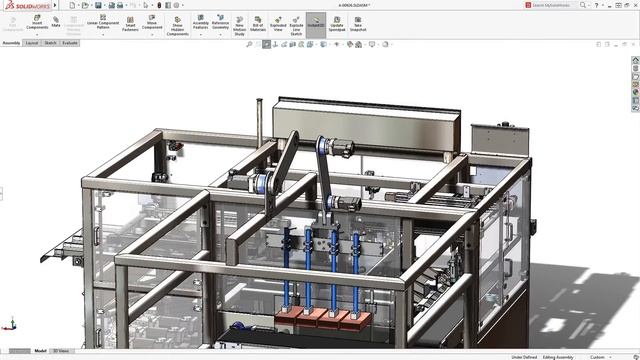This screenshot has height=360, width=640.
Task: Click the Explode Line Sketch tool
Action: (x=296, y=26)
